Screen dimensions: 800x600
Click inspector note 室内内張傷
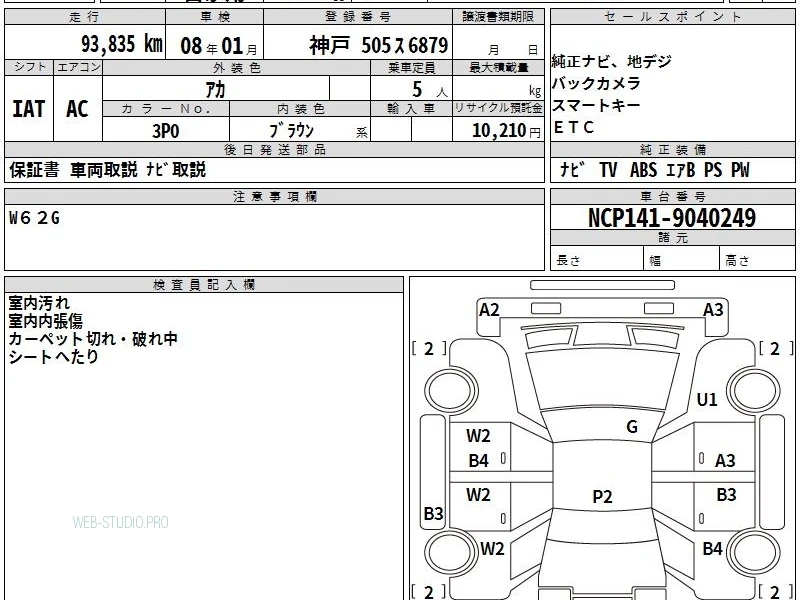(45, 321)
